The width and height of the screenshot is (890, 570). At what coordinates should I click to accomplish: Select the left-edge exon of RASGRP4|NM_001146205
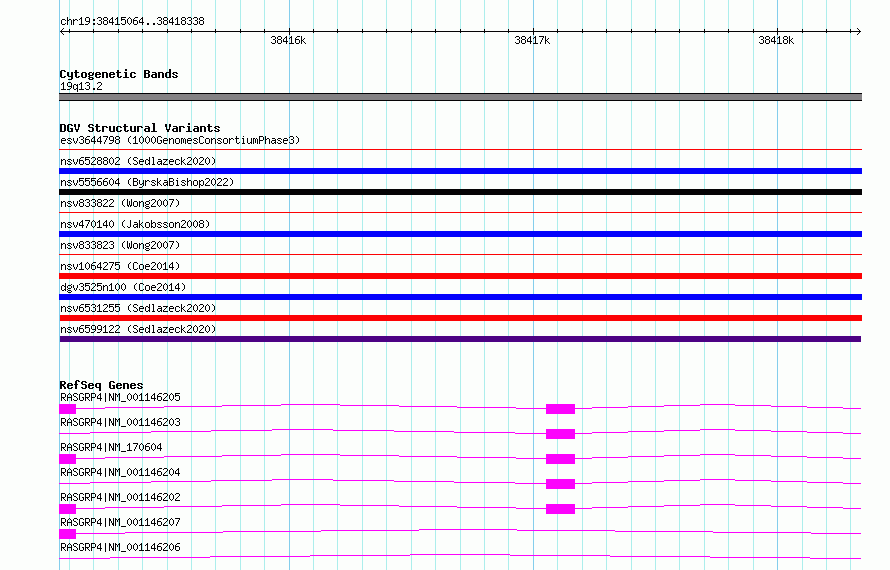tap(68, 409)
